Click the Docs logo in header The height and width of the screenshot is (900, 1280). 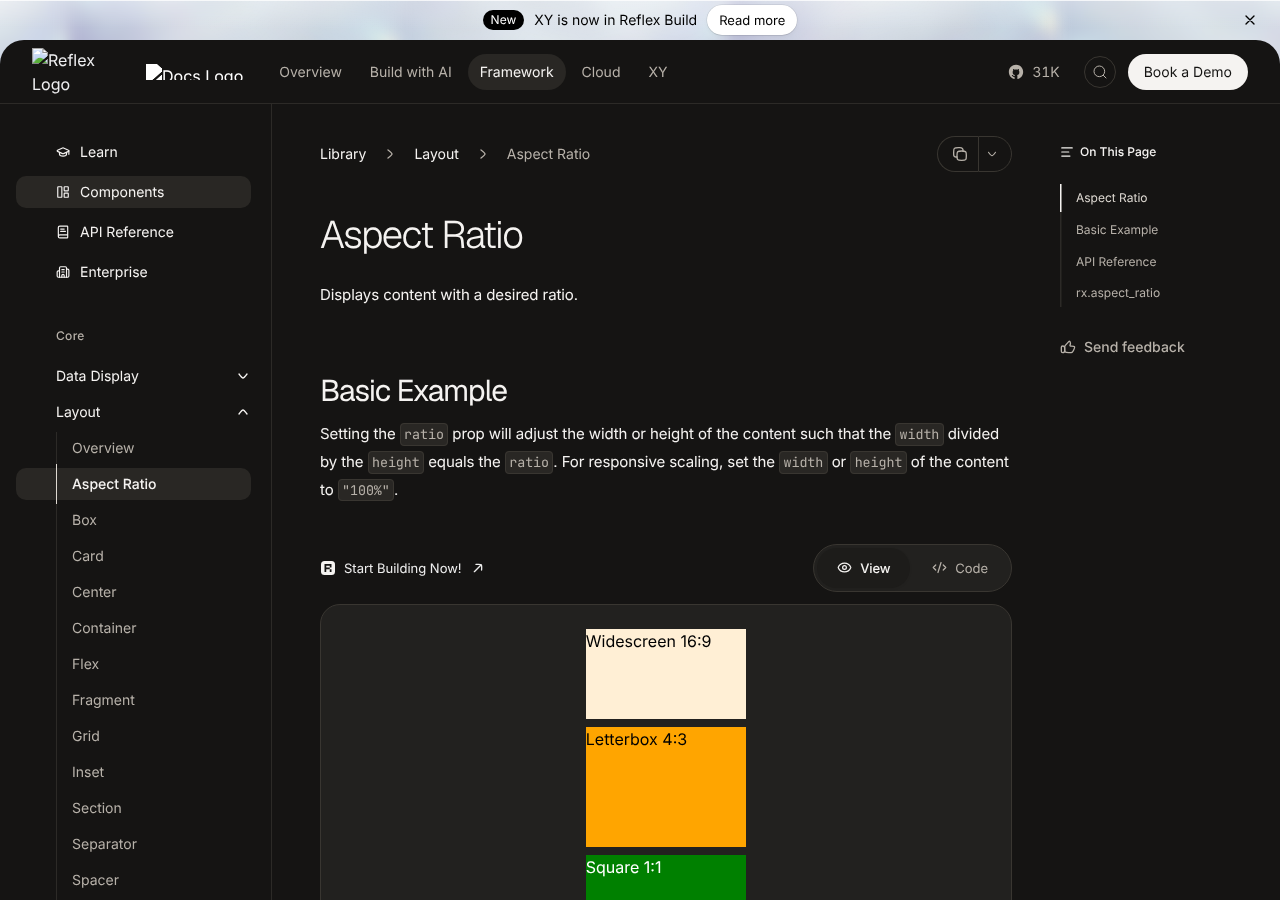click(194, 72)
